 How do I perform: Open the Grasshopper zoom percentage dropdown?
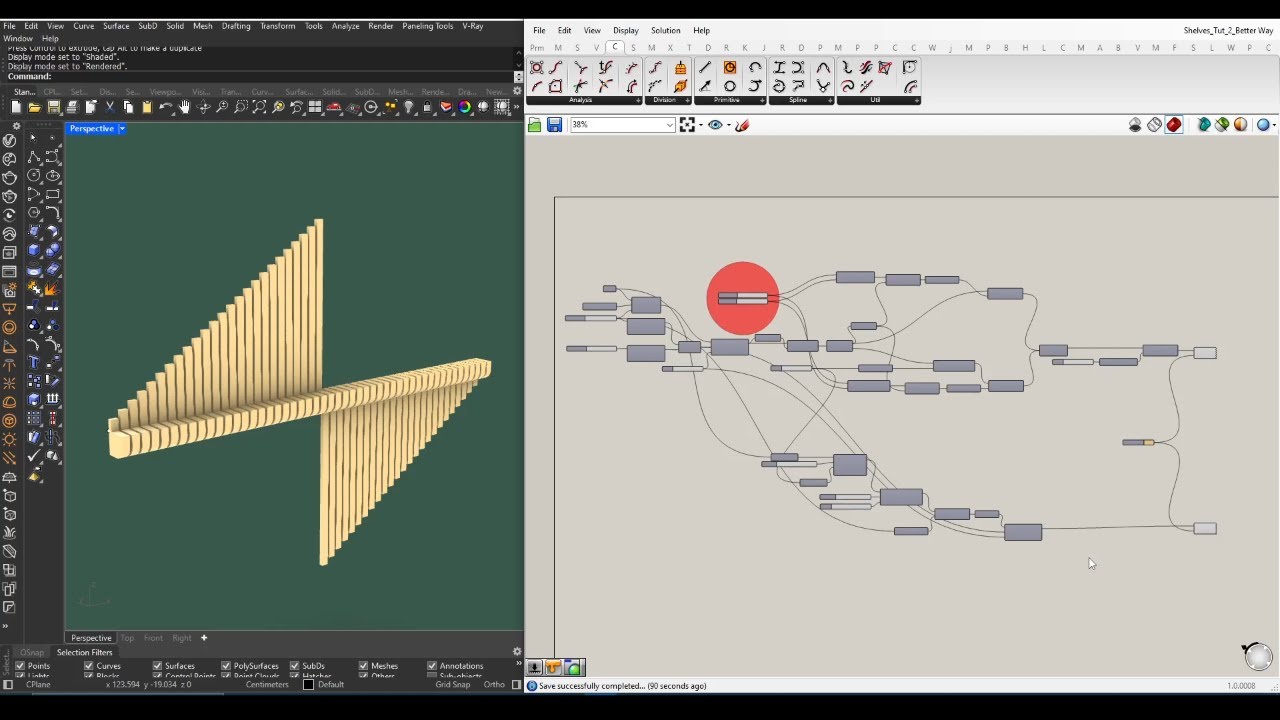tap(669, 124)
